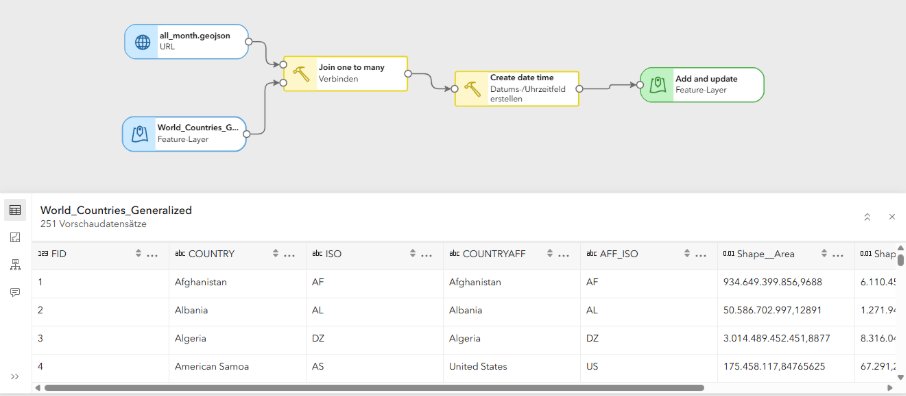Click the Shape__Area column header text
Viewport: 906px width, 396px height.
tap(766, 254)
